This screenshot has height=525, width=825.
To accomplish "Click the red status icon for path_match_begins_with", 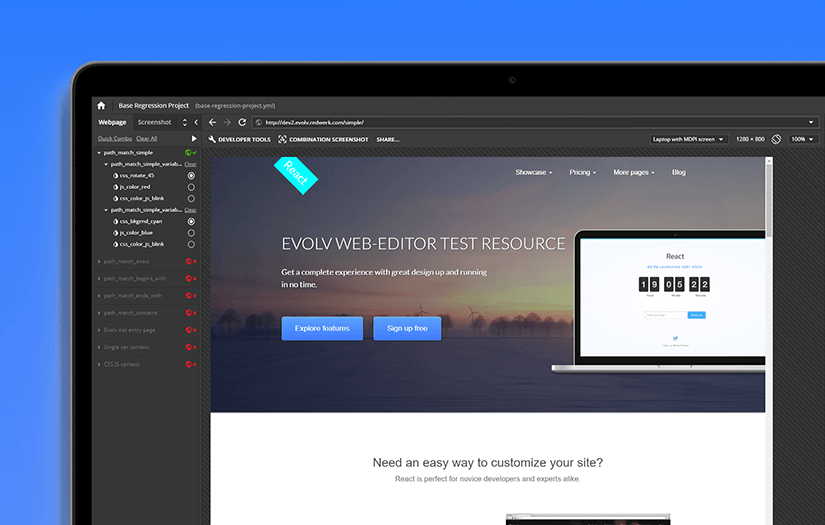I will (x=190, y=278).
